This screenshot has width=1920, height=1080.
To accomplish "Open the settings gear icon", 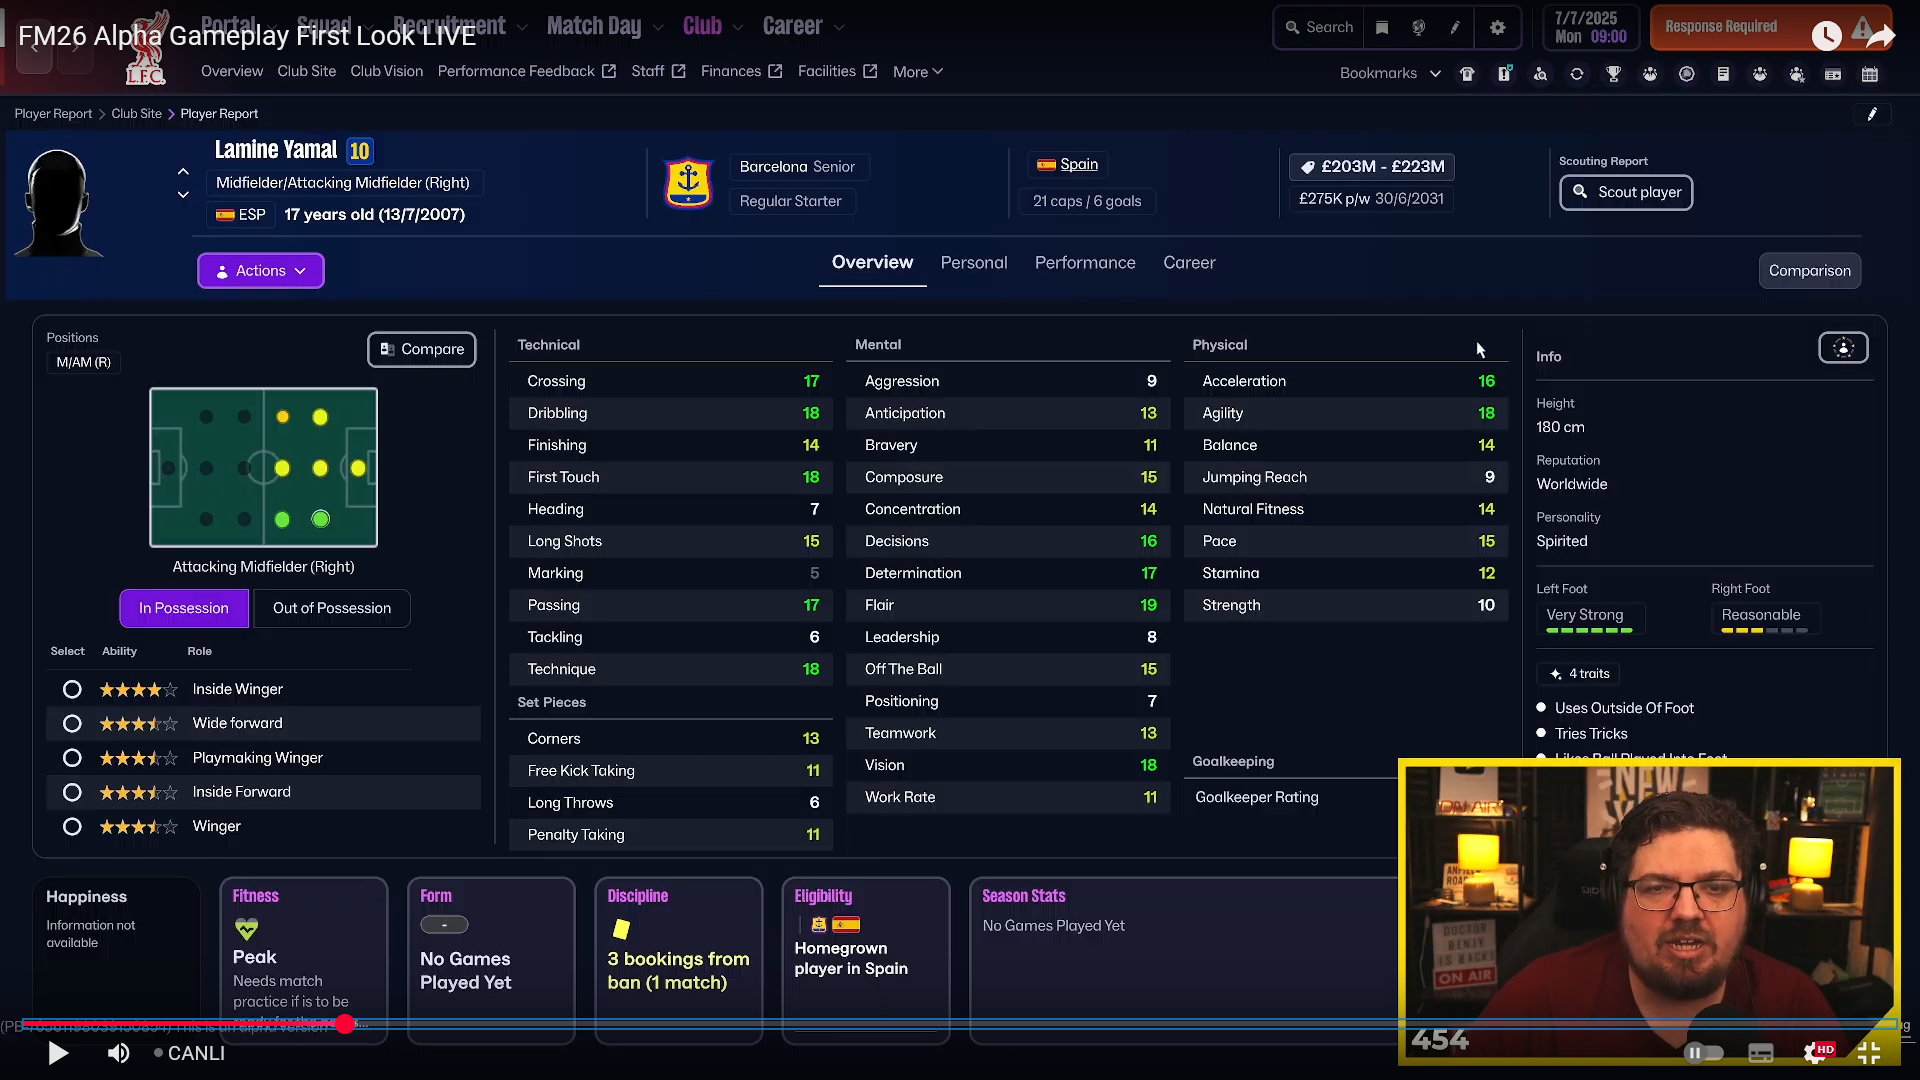I will pos(1497,28).
